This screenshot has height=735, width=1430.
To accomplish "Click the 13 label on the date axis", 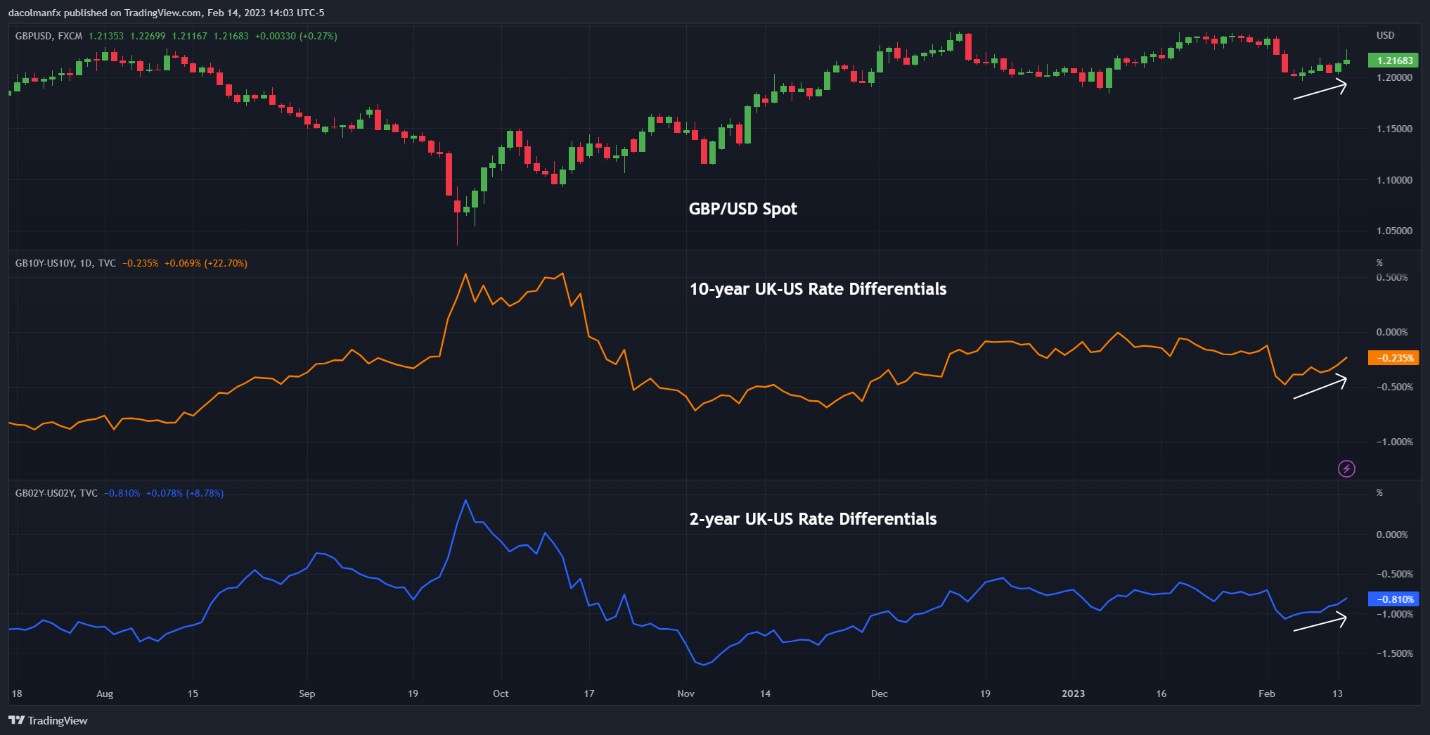I will pos(1340,692).
